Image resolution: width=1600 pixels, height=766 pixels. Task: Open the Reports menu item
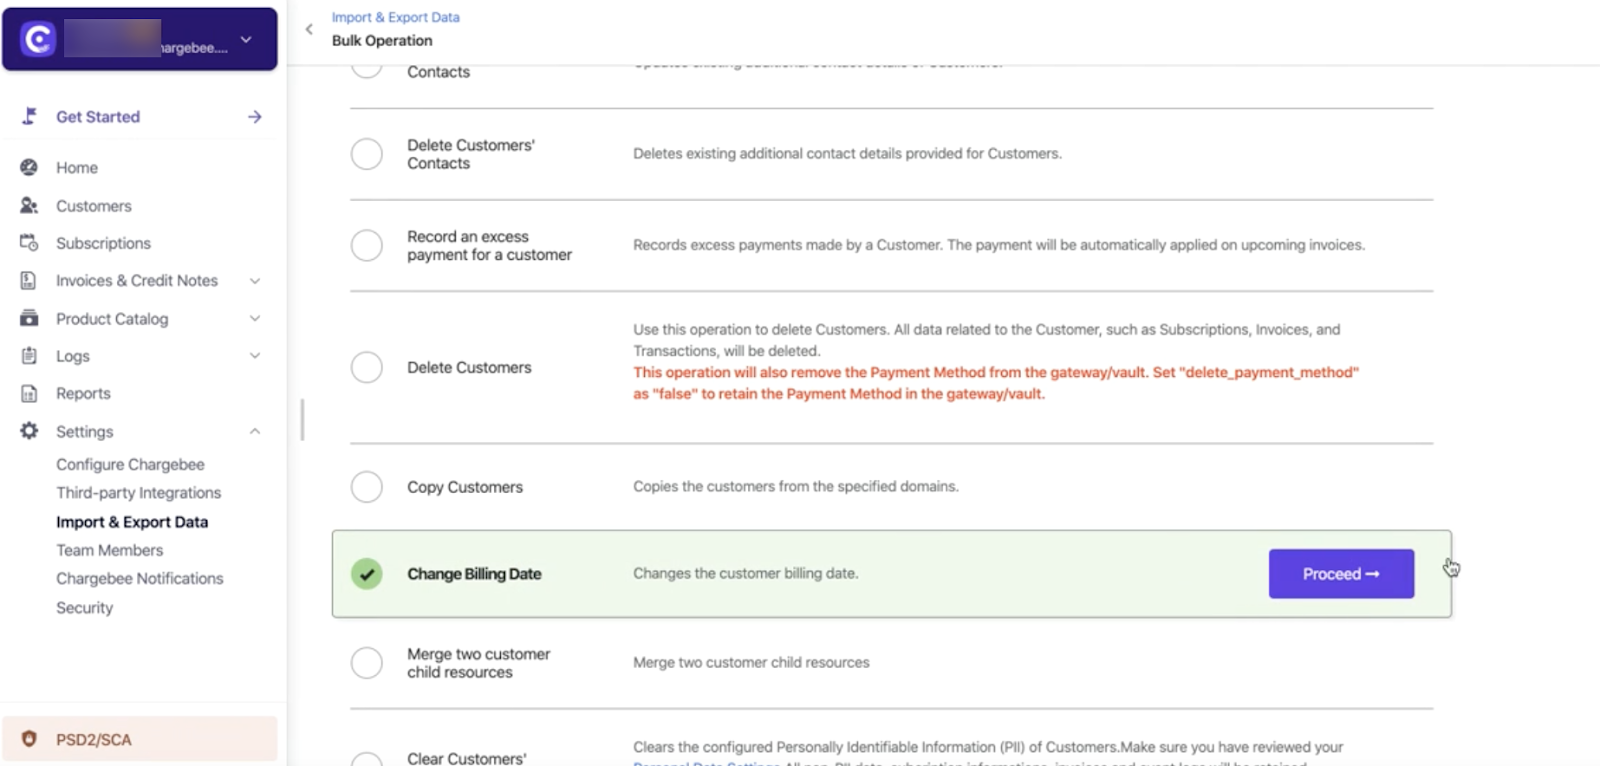point(83,394)
